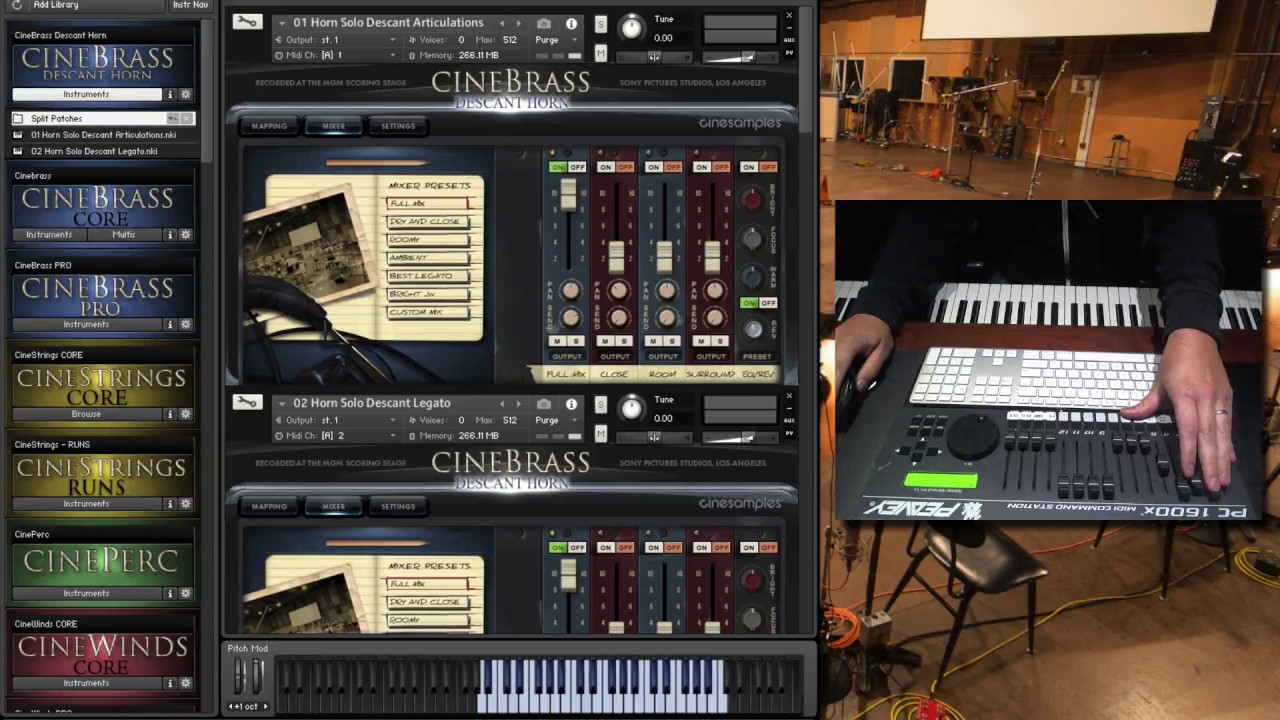The width and height of the screenshot is (1280, 720).
Task: Open wrench edit mode for 02 Horn Legato
Action: [246, 402]
